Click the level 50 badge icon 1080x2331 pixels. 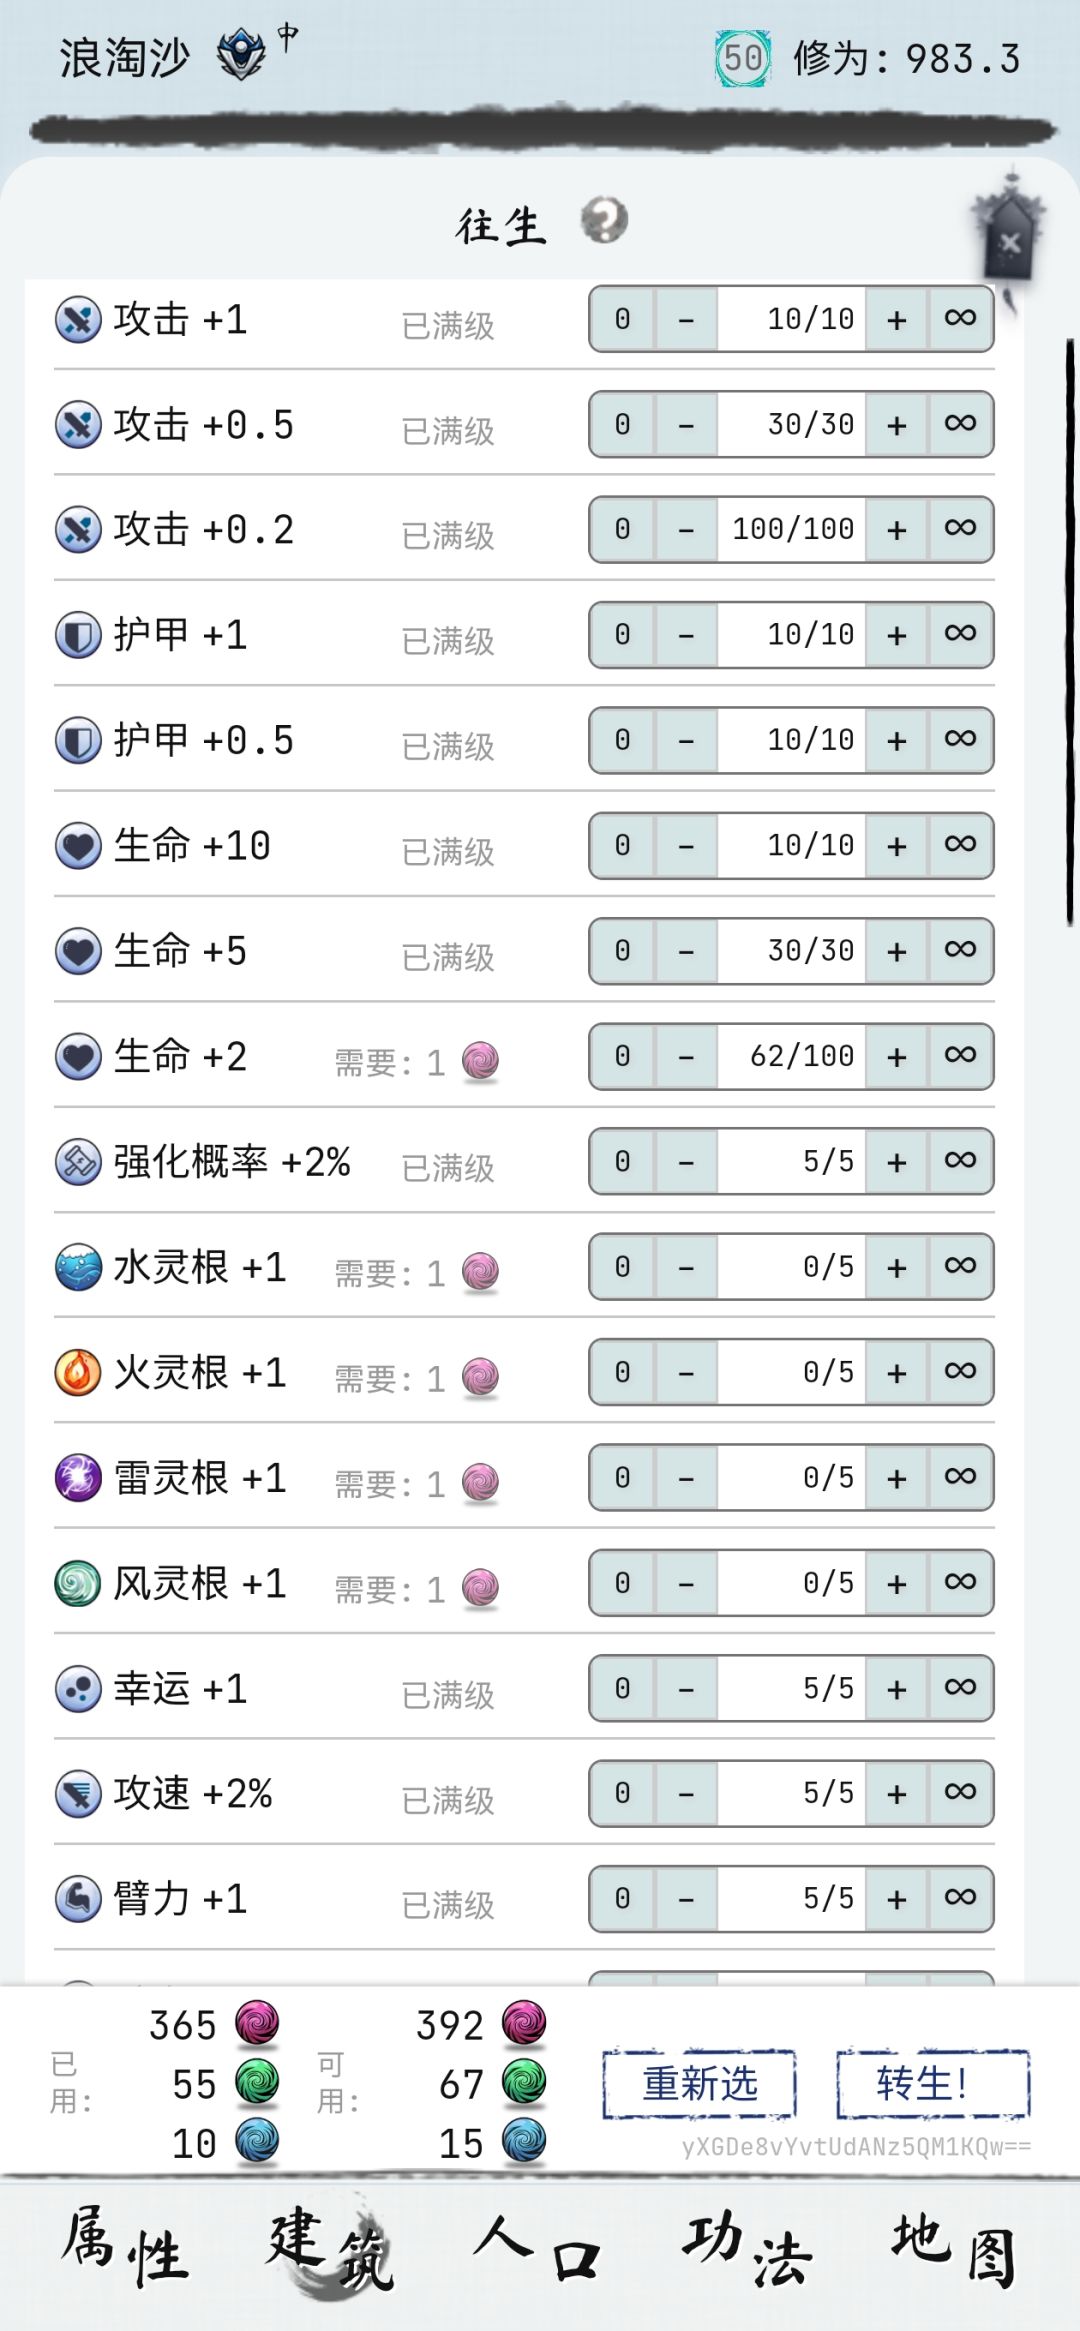[742, 58]
